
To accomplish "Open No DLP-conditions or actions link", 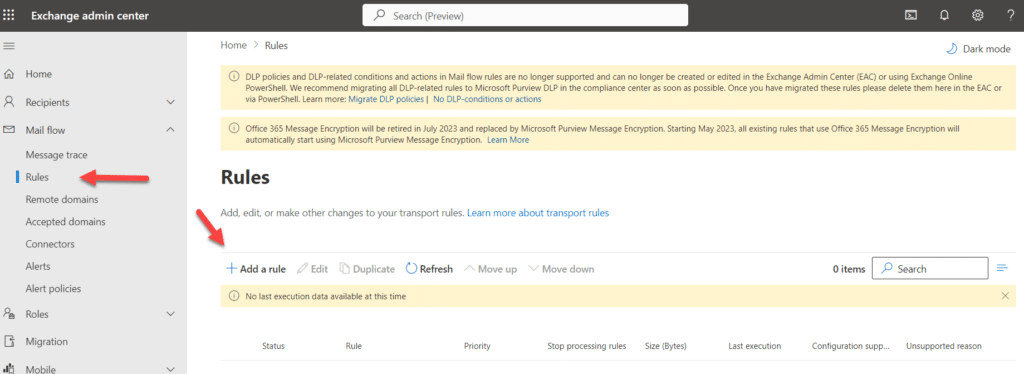I will coord(487,99).
